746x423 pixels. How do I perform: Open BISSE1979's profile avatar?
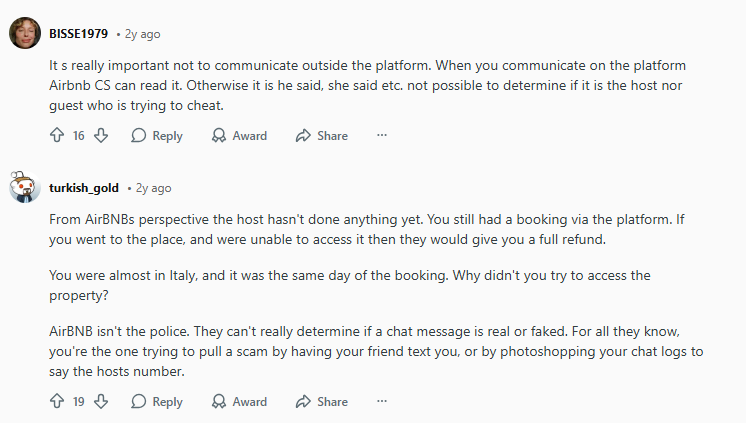(x=24, y=34)
